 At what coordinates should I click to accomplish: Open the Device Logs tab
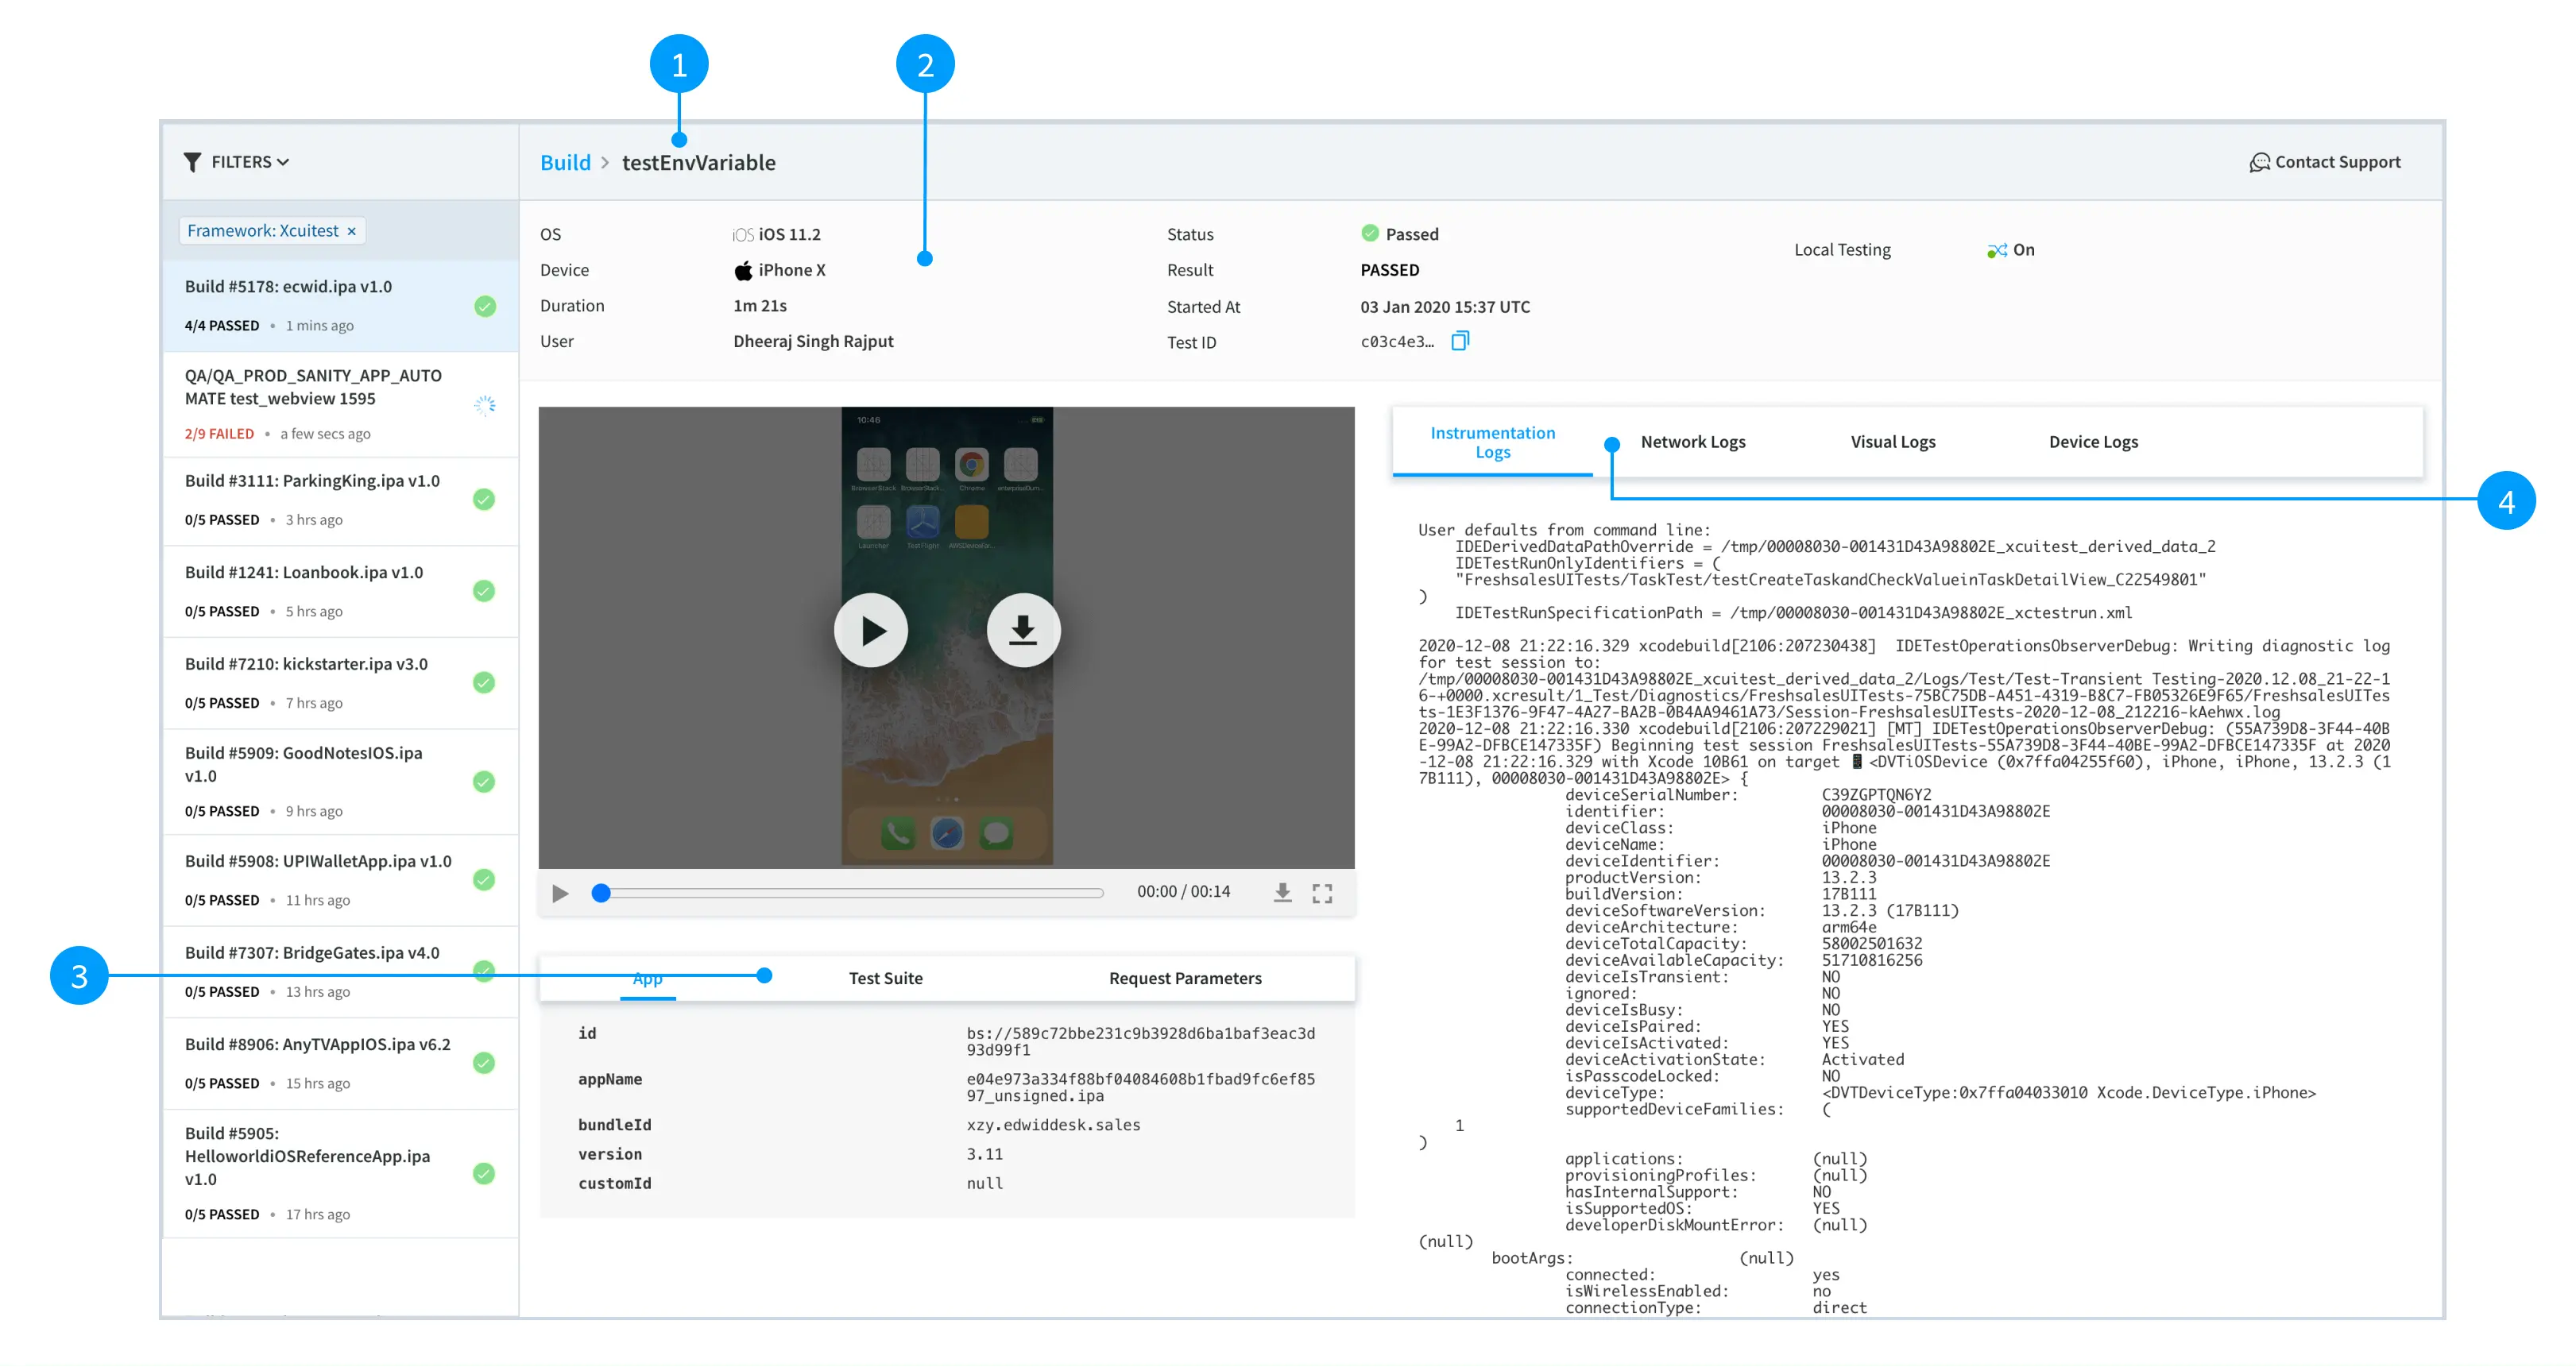[x=2092, y=441]
